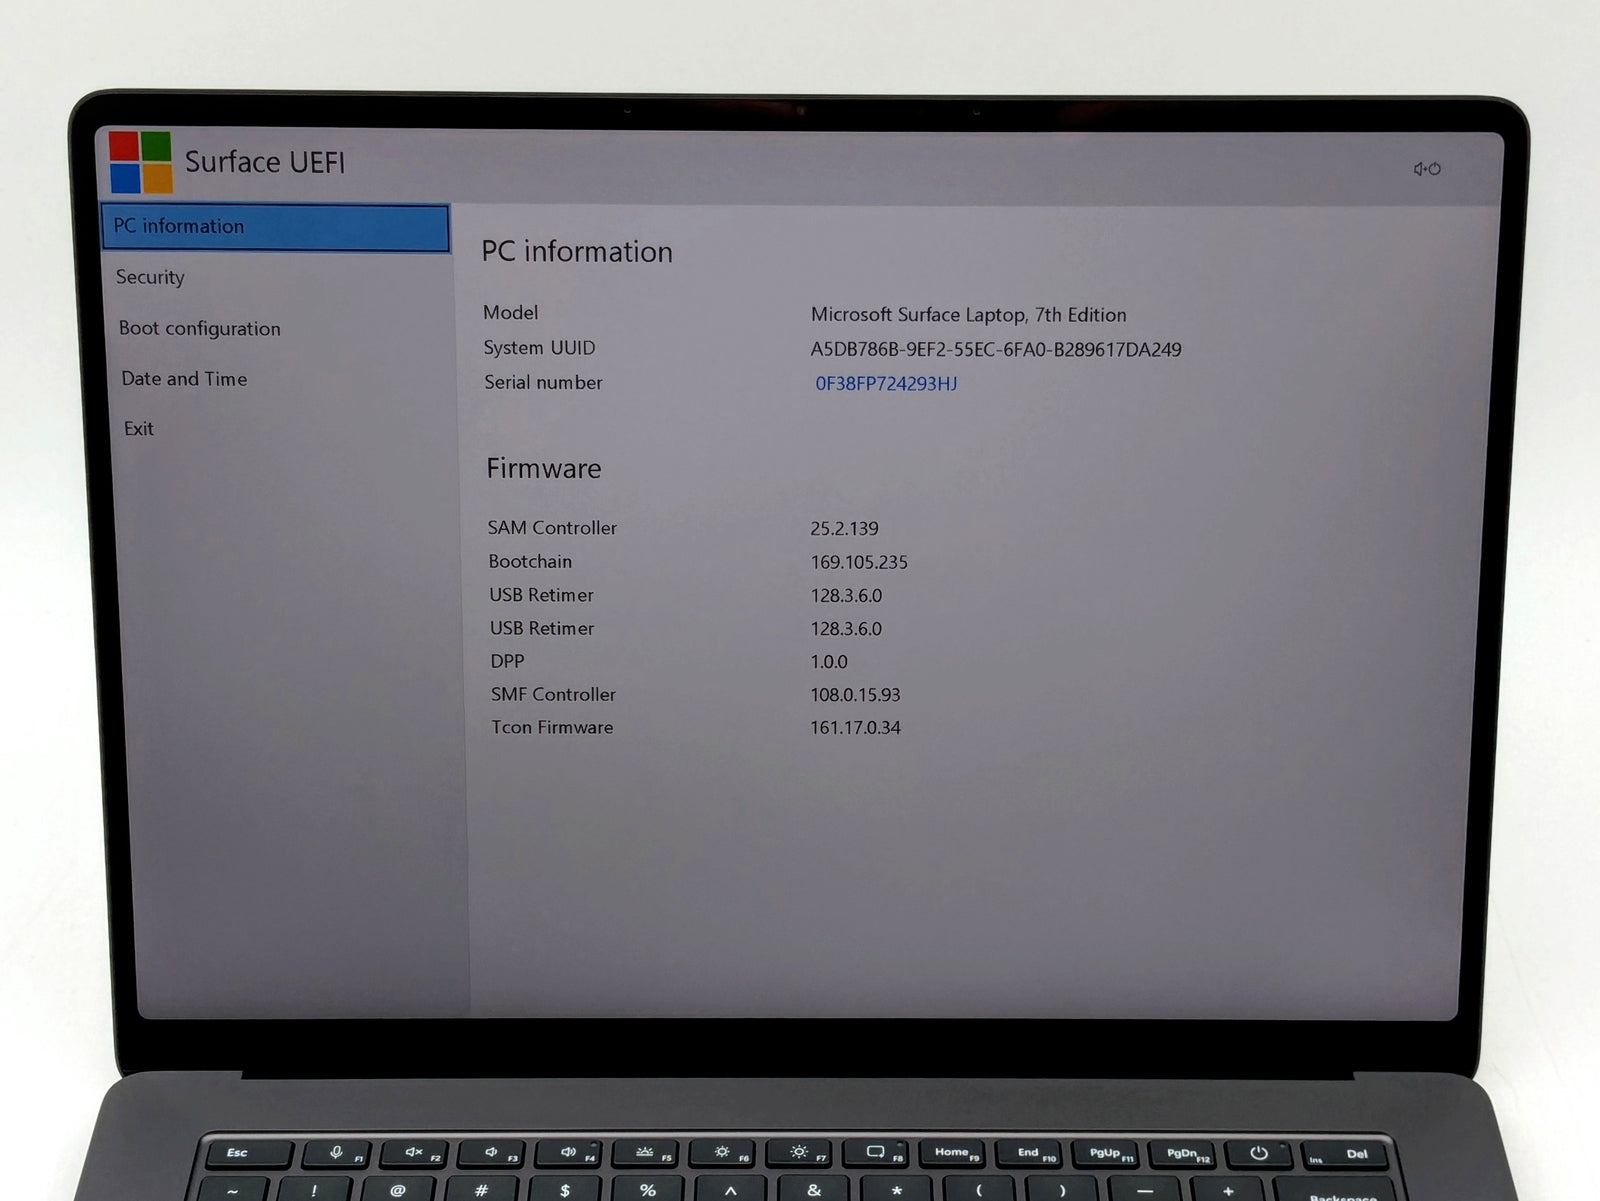Click the Firmware section heading

click(x=544, y=469)
